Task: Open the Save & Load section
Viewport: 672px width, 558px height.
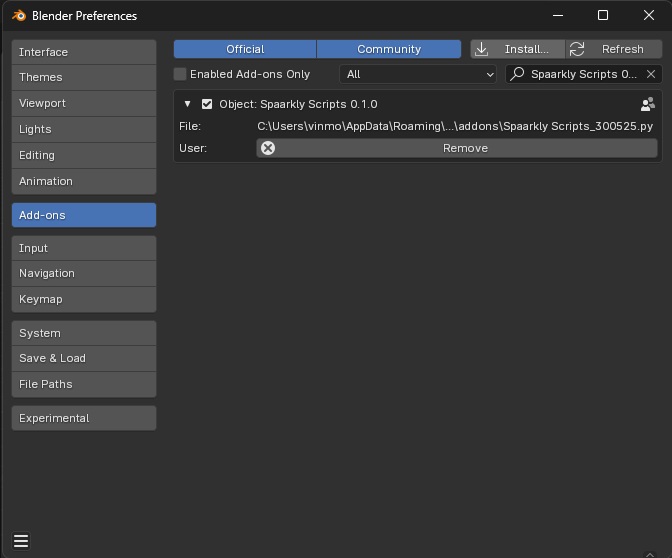Action: (84, 358)
